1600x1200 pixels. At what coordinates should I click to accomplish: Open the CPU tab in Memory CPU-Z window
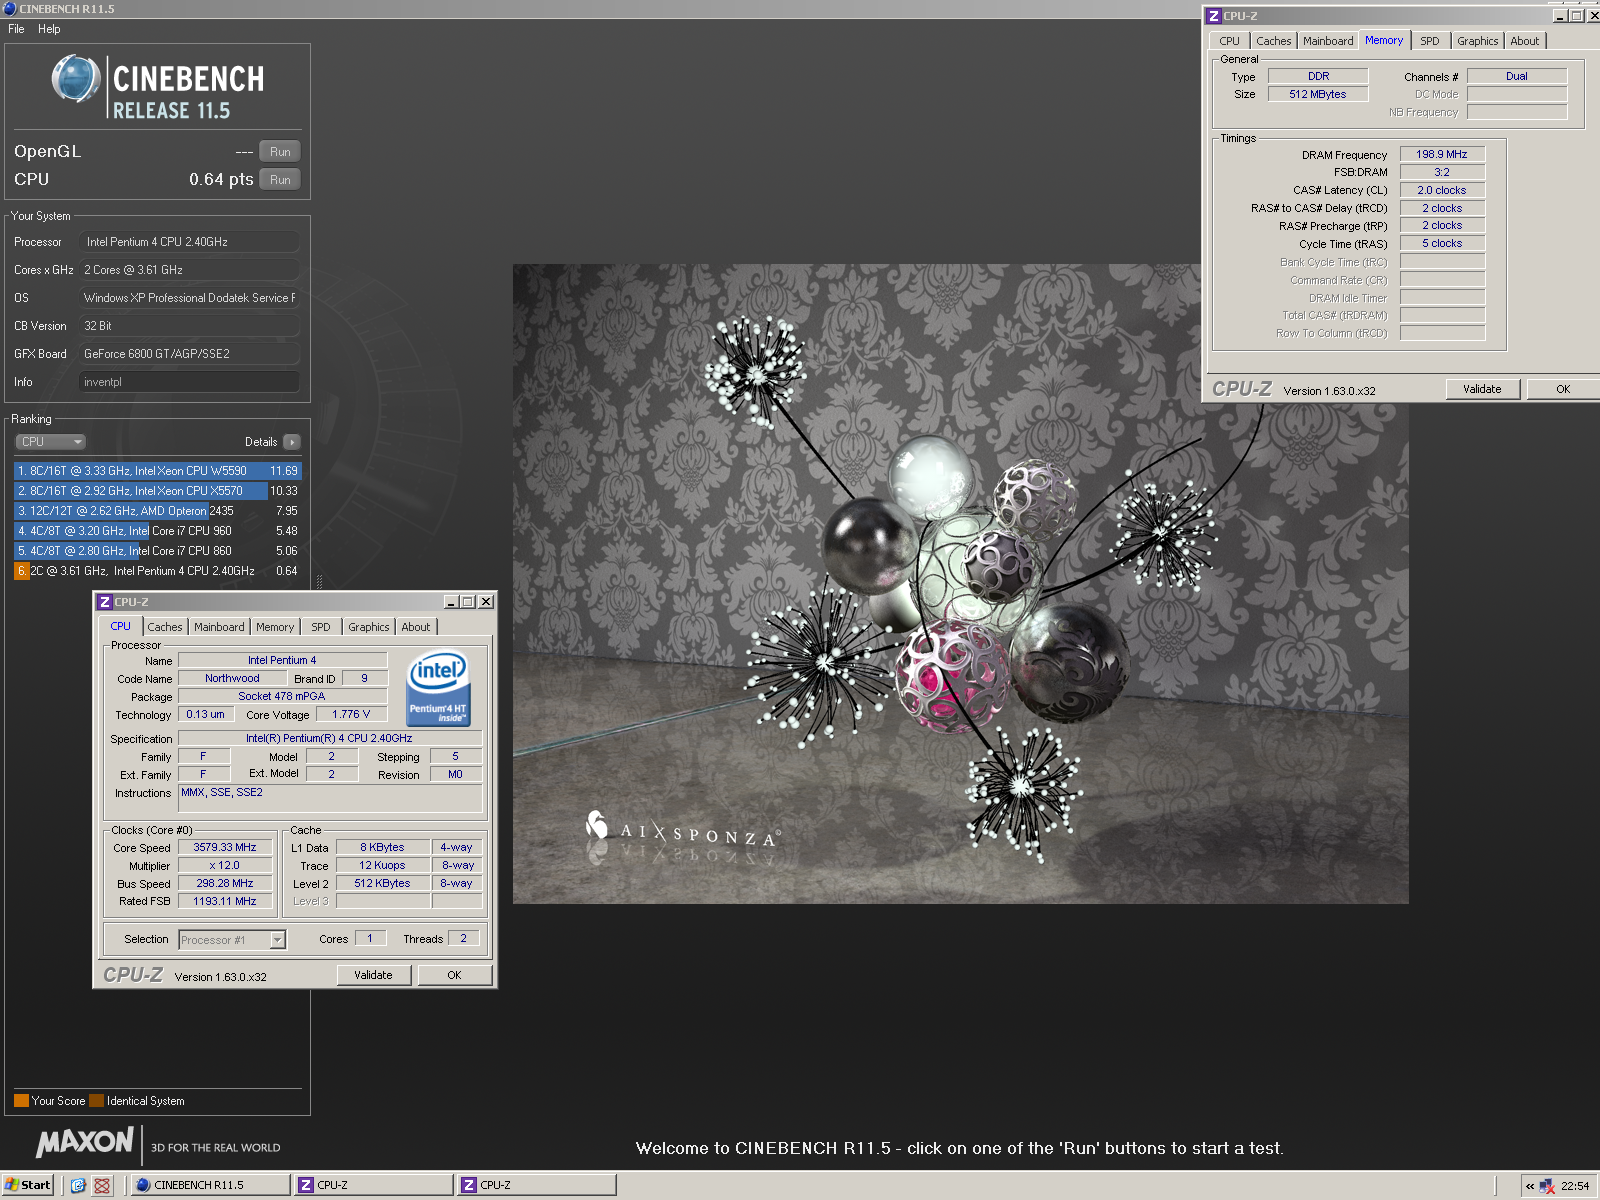click(1230, 41)
